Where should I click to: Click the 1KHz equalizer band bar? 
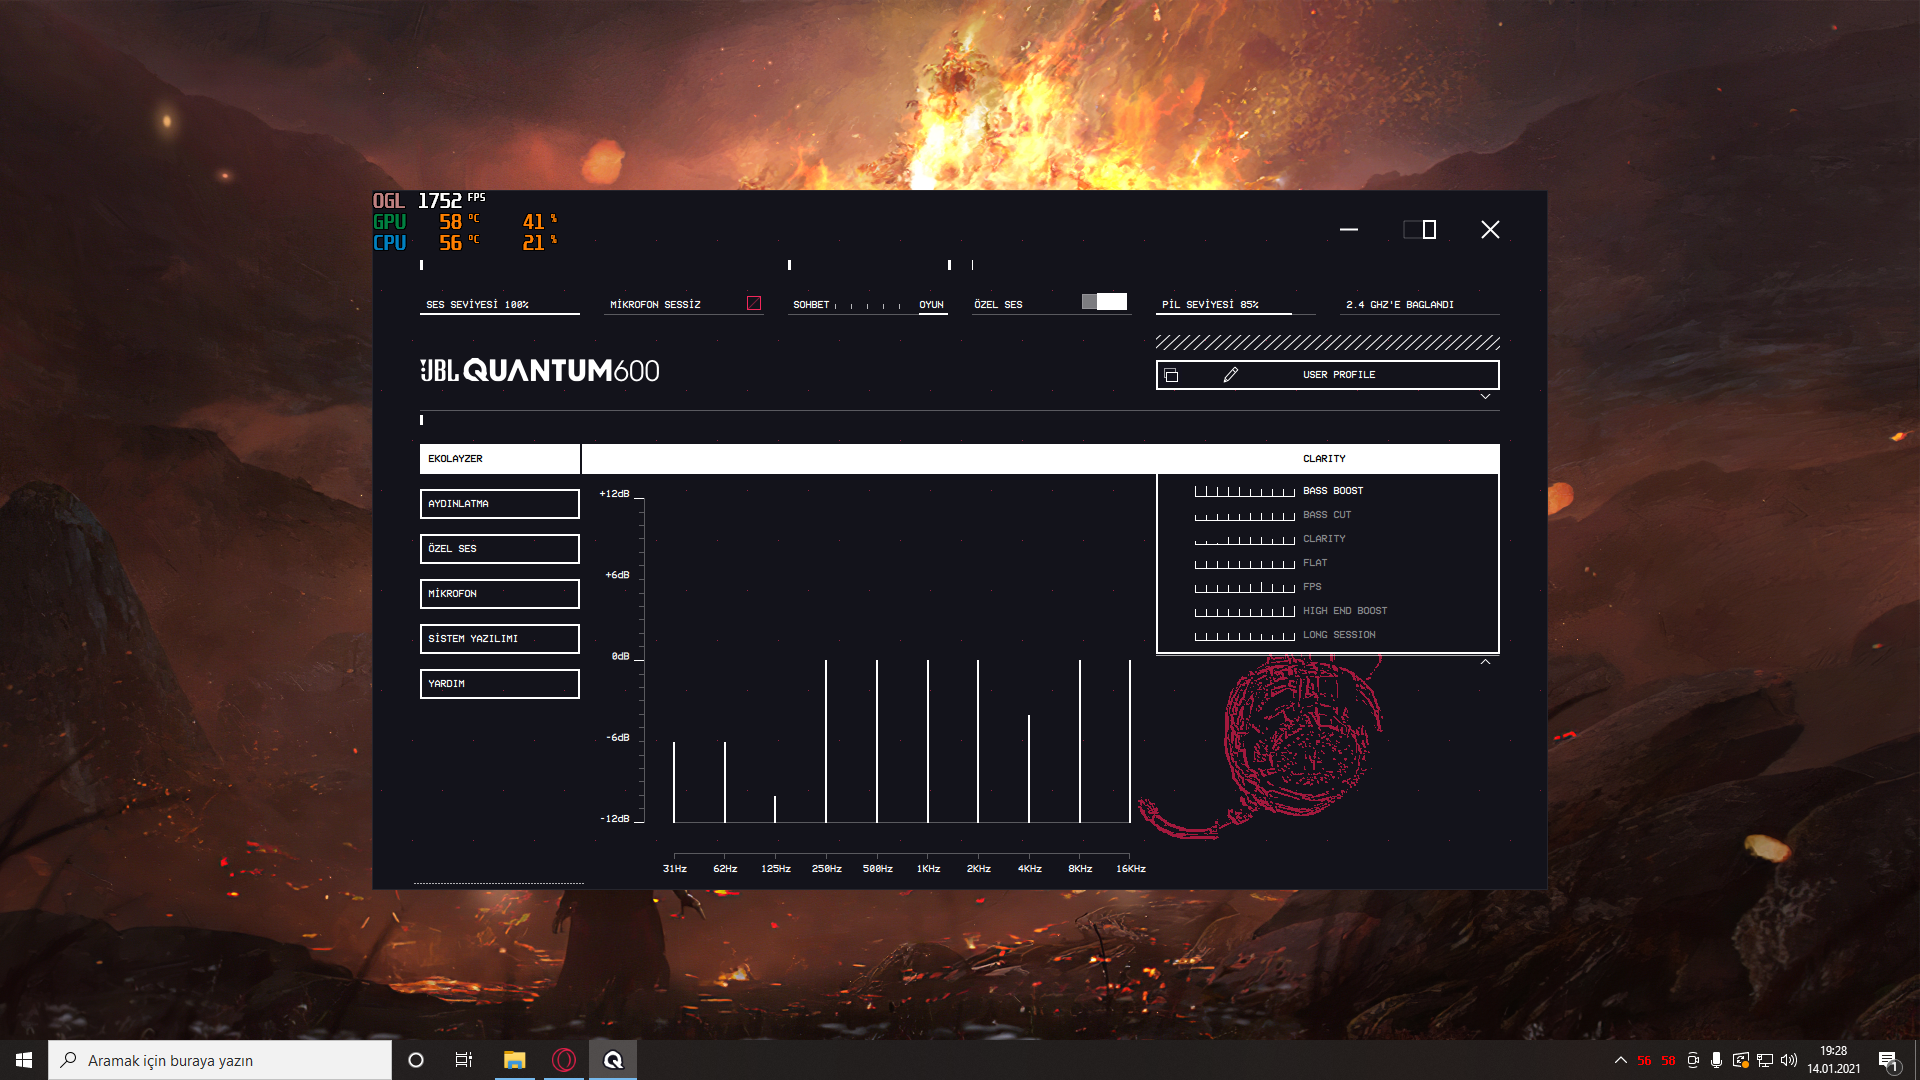928,741
